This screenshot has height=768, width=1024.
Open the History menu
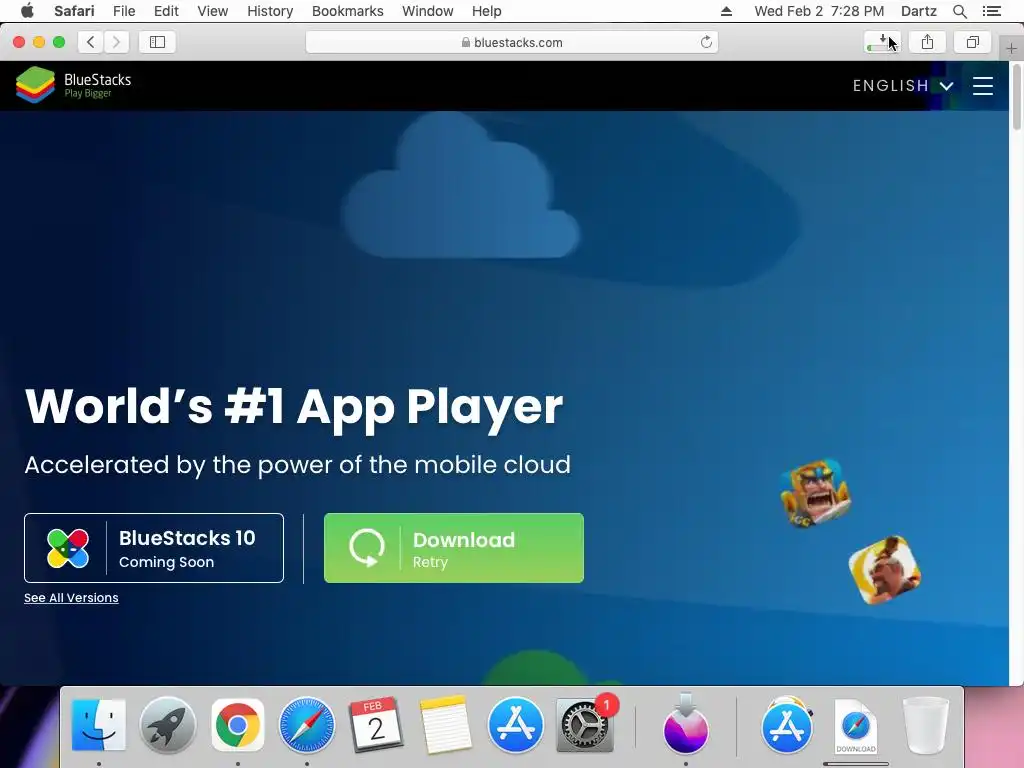[270, 11]
